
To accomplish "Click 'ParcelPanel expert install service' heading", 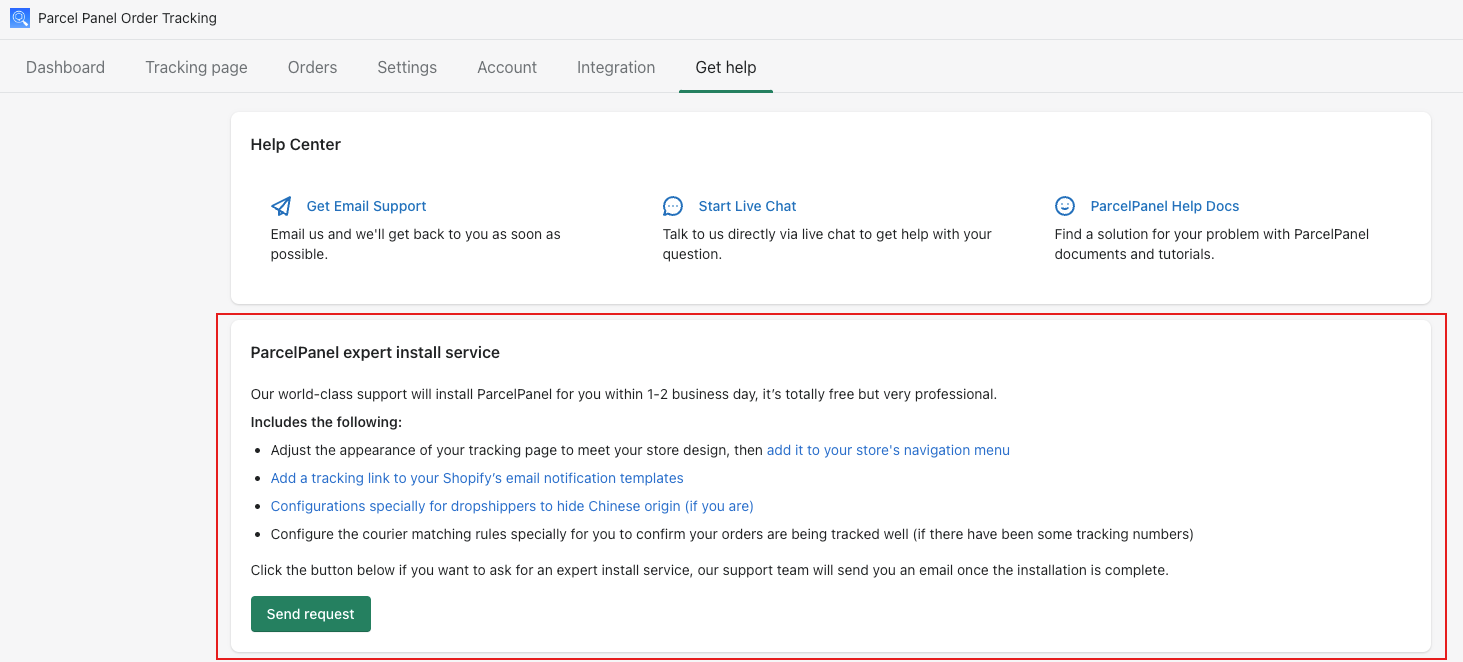I will click(375, 352).
